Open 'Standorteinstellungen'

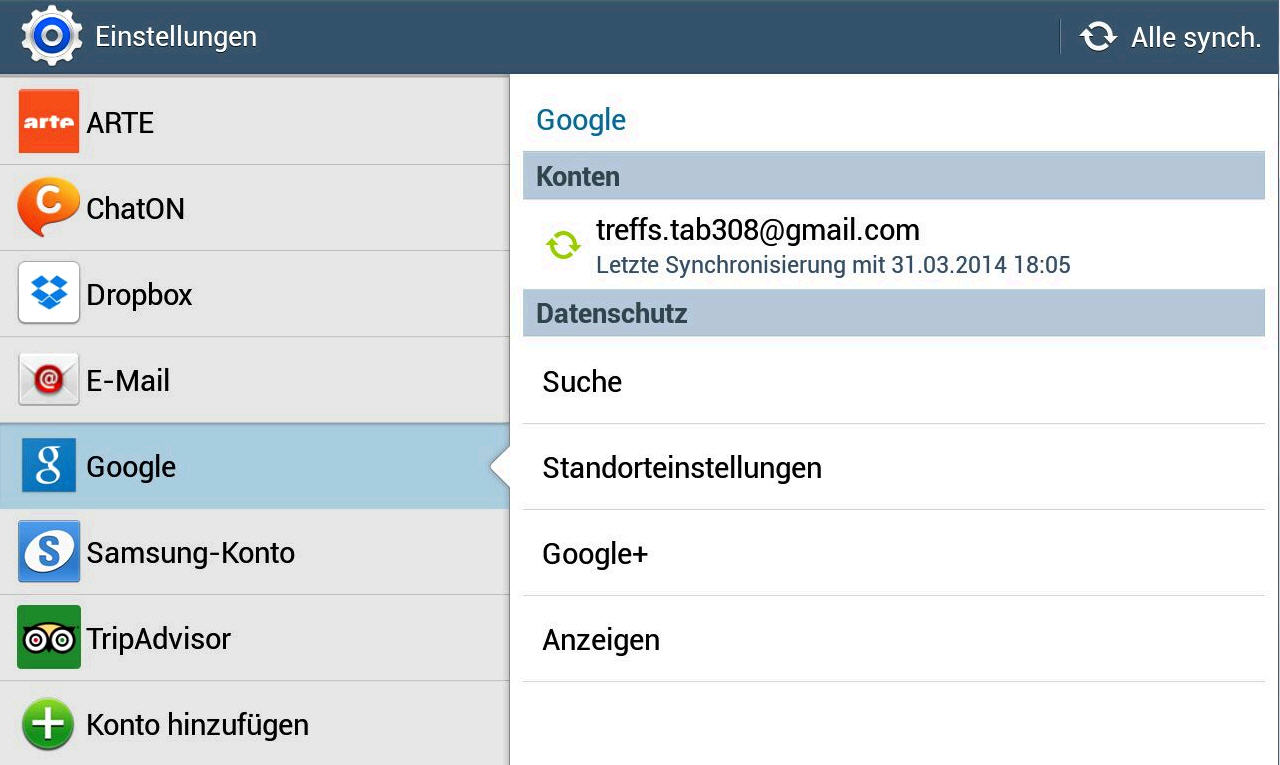[682, 468]
